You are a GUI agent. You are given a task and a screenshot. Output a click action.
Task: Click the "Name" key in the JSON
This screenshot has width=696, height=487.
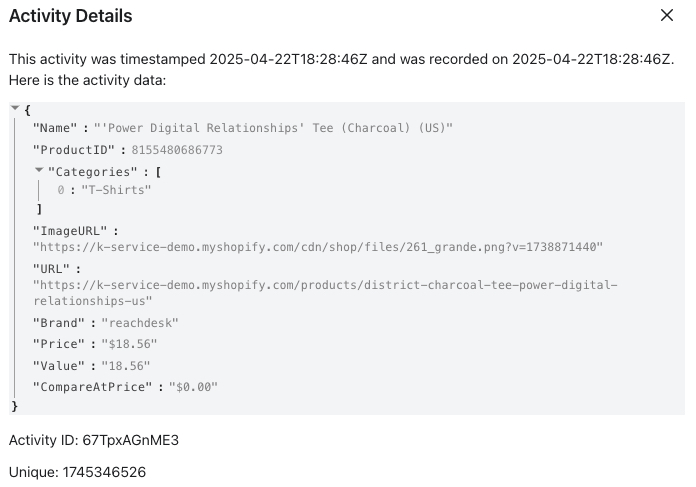pos(56,128)
